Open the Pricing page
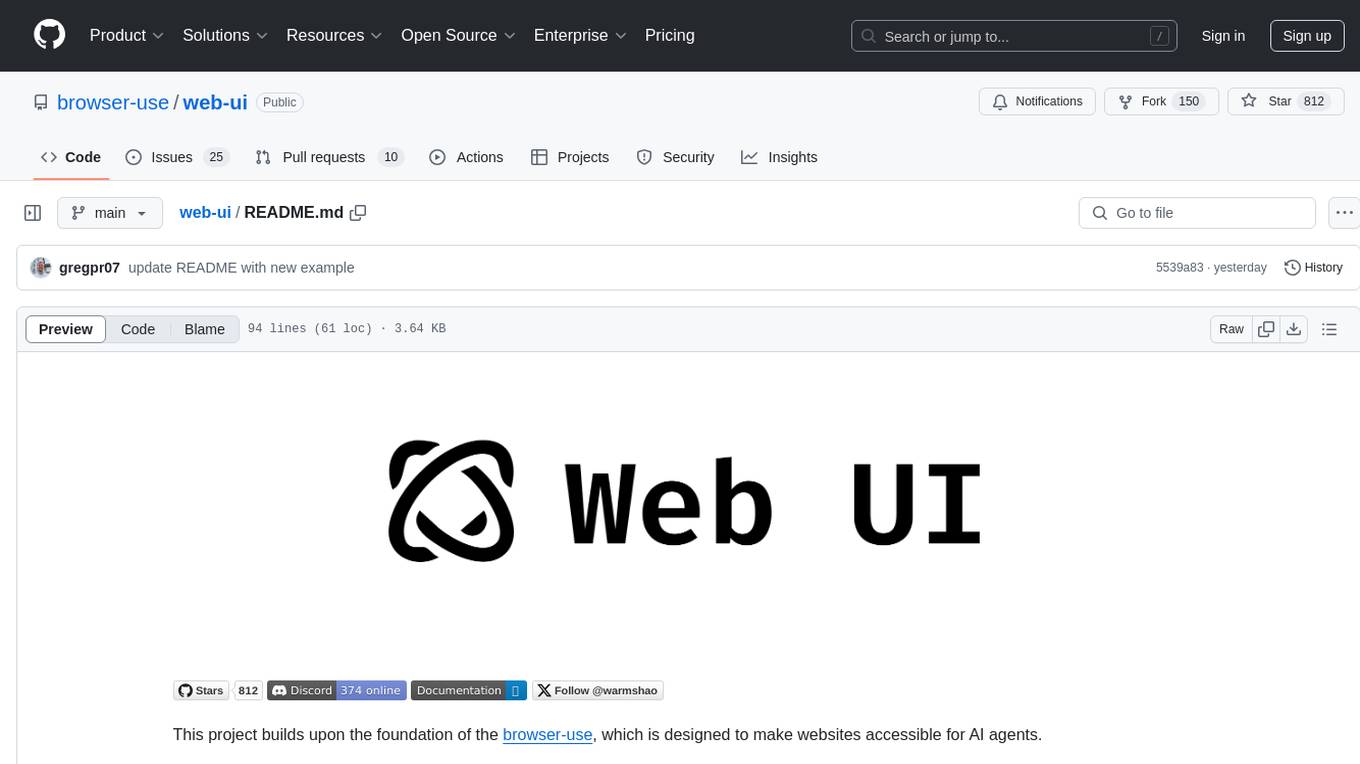1360x764 pixels. click(670, 35)
